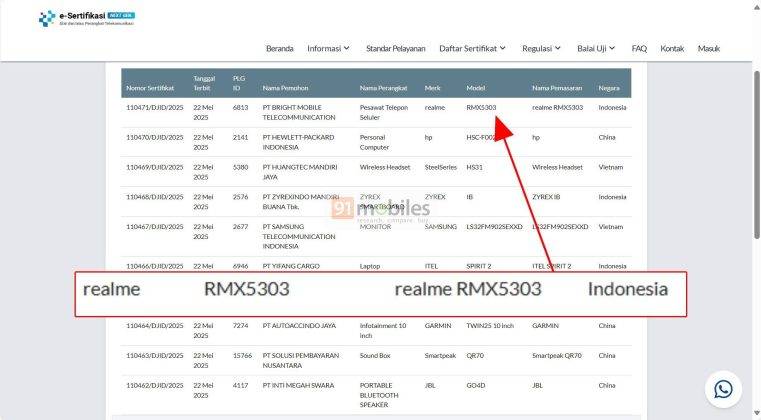Open the Kontak page

tap(672, 49)
